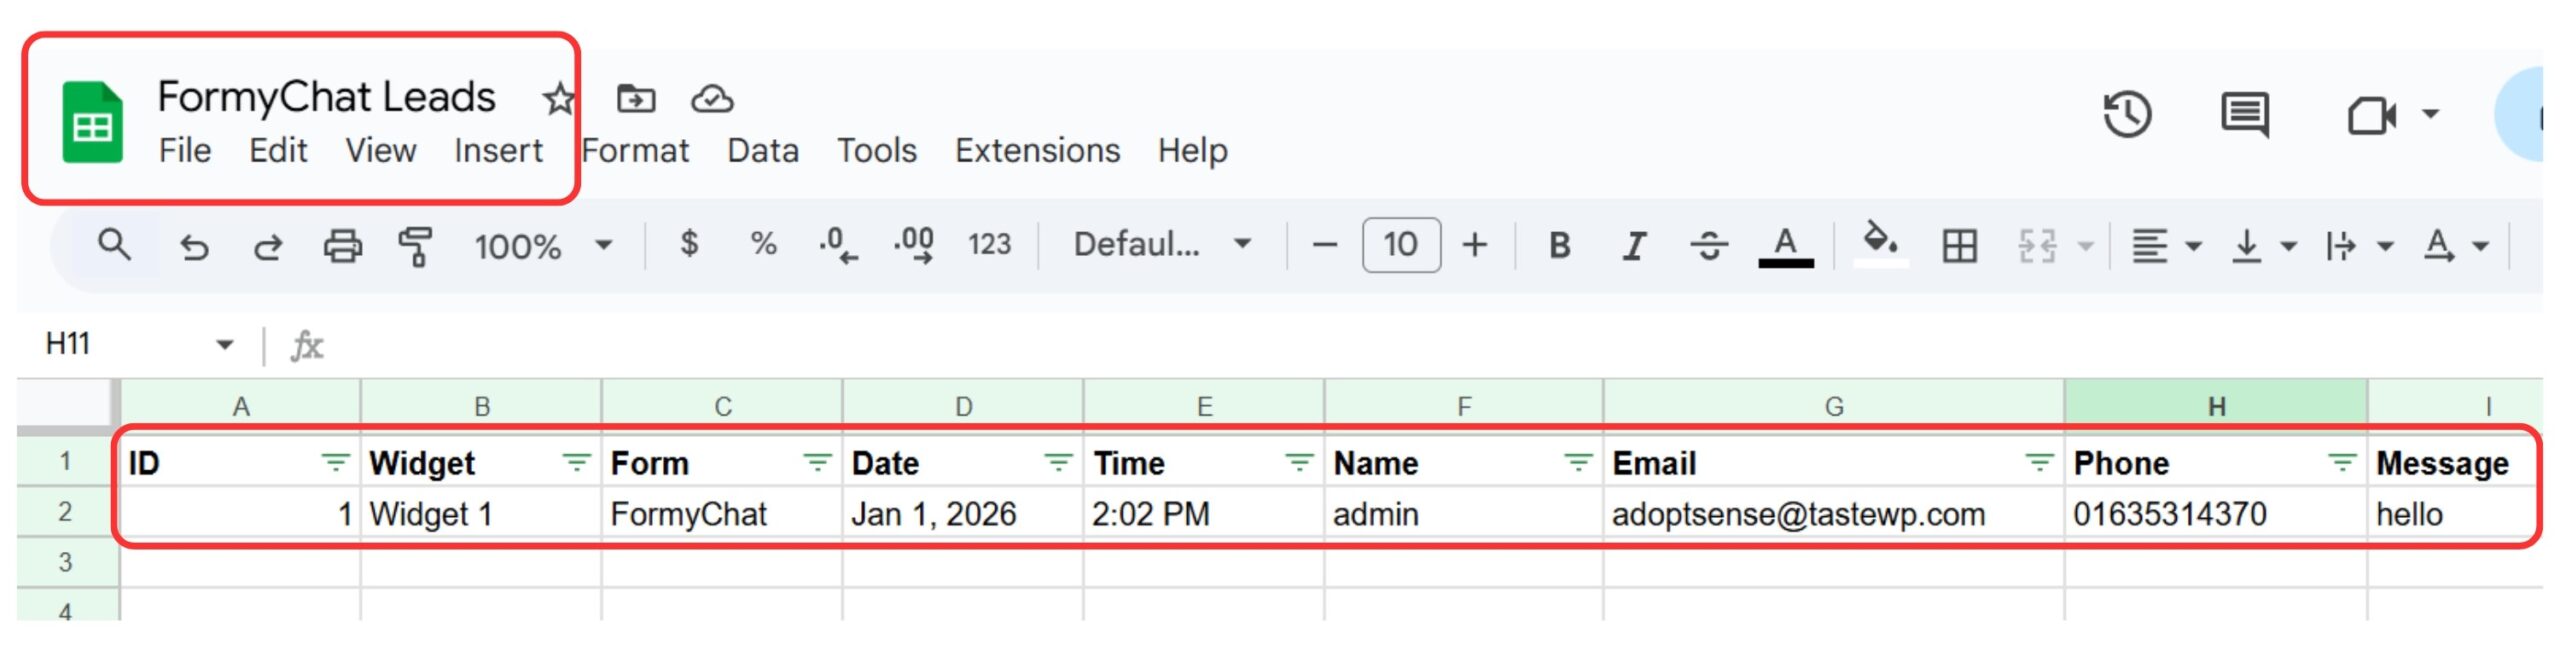Decrease font size with minus
Viewport: 2560px width, 651px height.
point(1325,245)
